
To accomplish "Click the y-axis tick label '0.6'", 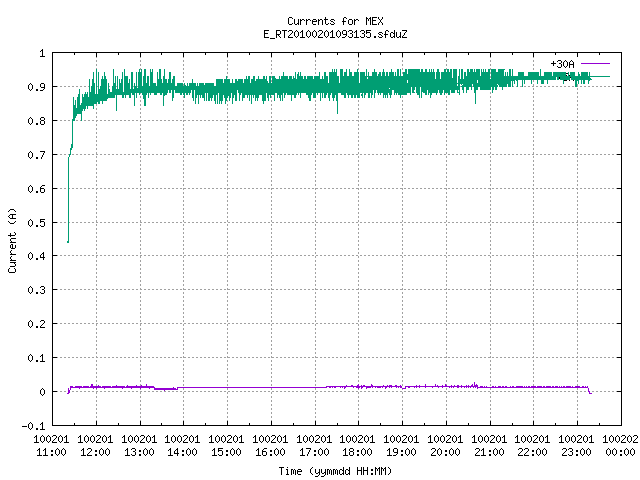I will [x=36, y=189].
